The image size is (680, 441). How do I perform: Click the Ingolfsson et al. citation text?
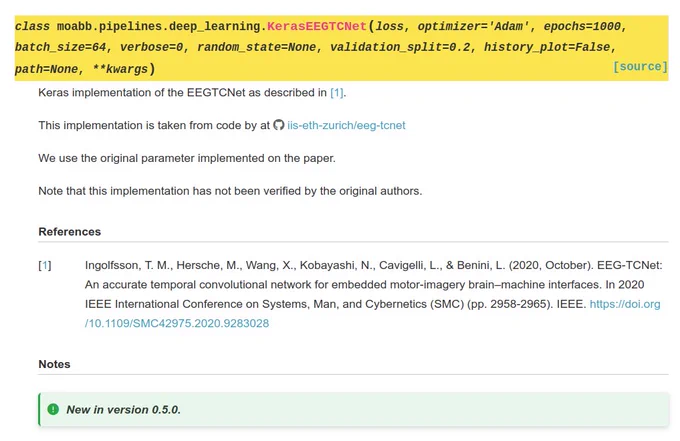point(373,294)
